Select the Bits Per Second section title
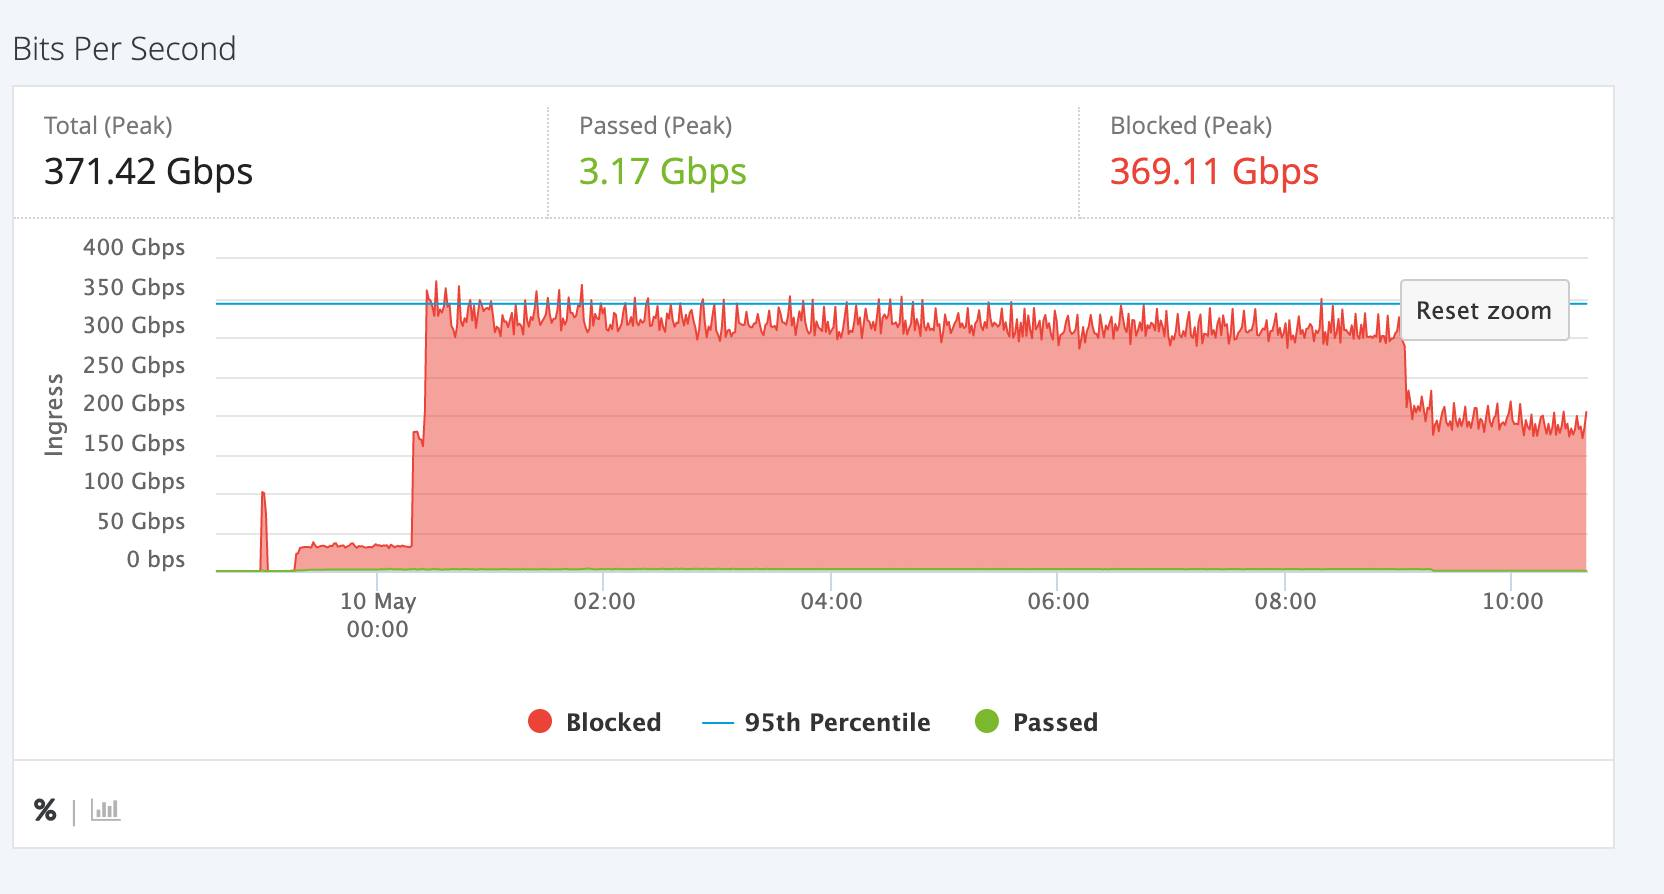This screenshot has width=1664, height=894. click(x=125, y=47)
